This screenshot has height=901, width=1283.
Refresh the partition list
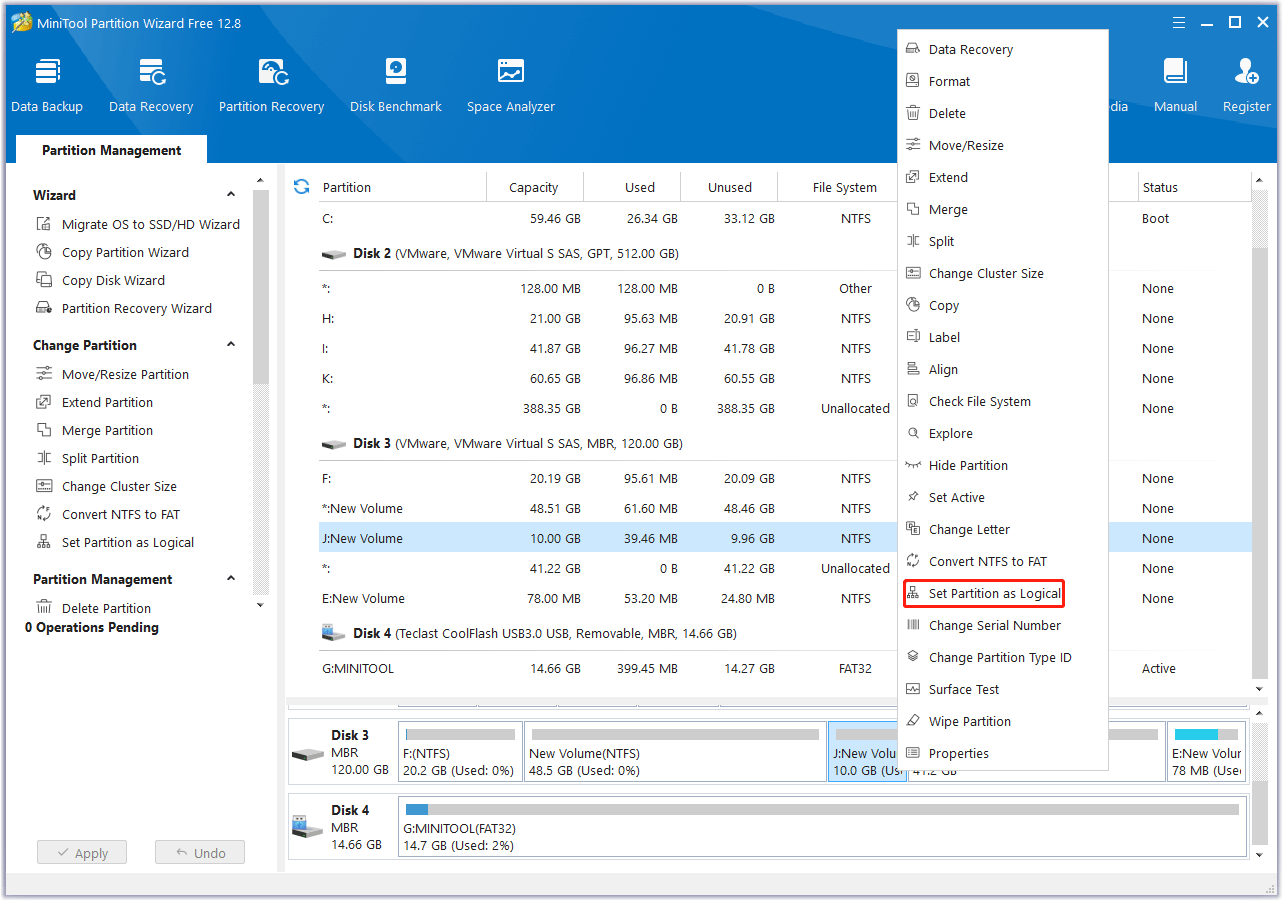pos(300,185)
